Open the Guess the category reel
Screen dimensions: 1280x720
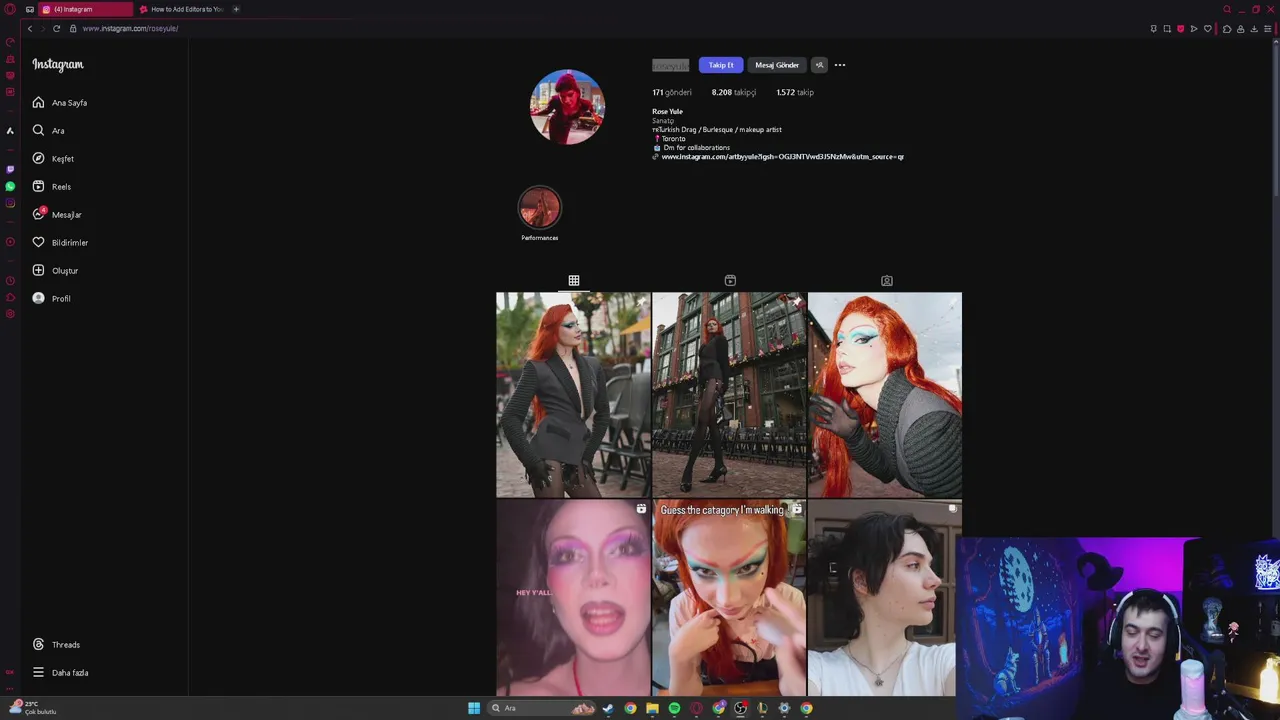click(729, 598)
